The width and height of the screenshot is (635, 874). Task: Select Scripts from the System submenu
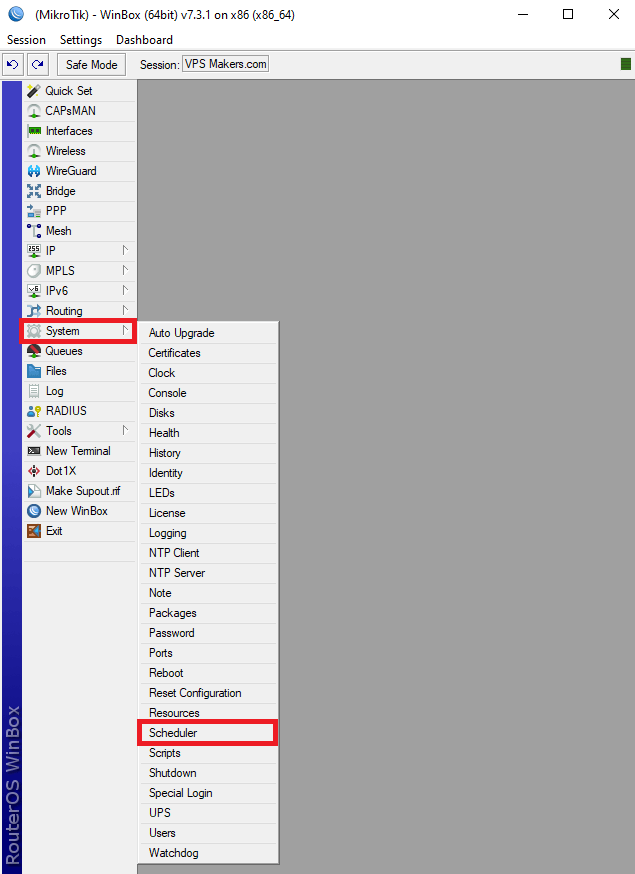[207, 753]
